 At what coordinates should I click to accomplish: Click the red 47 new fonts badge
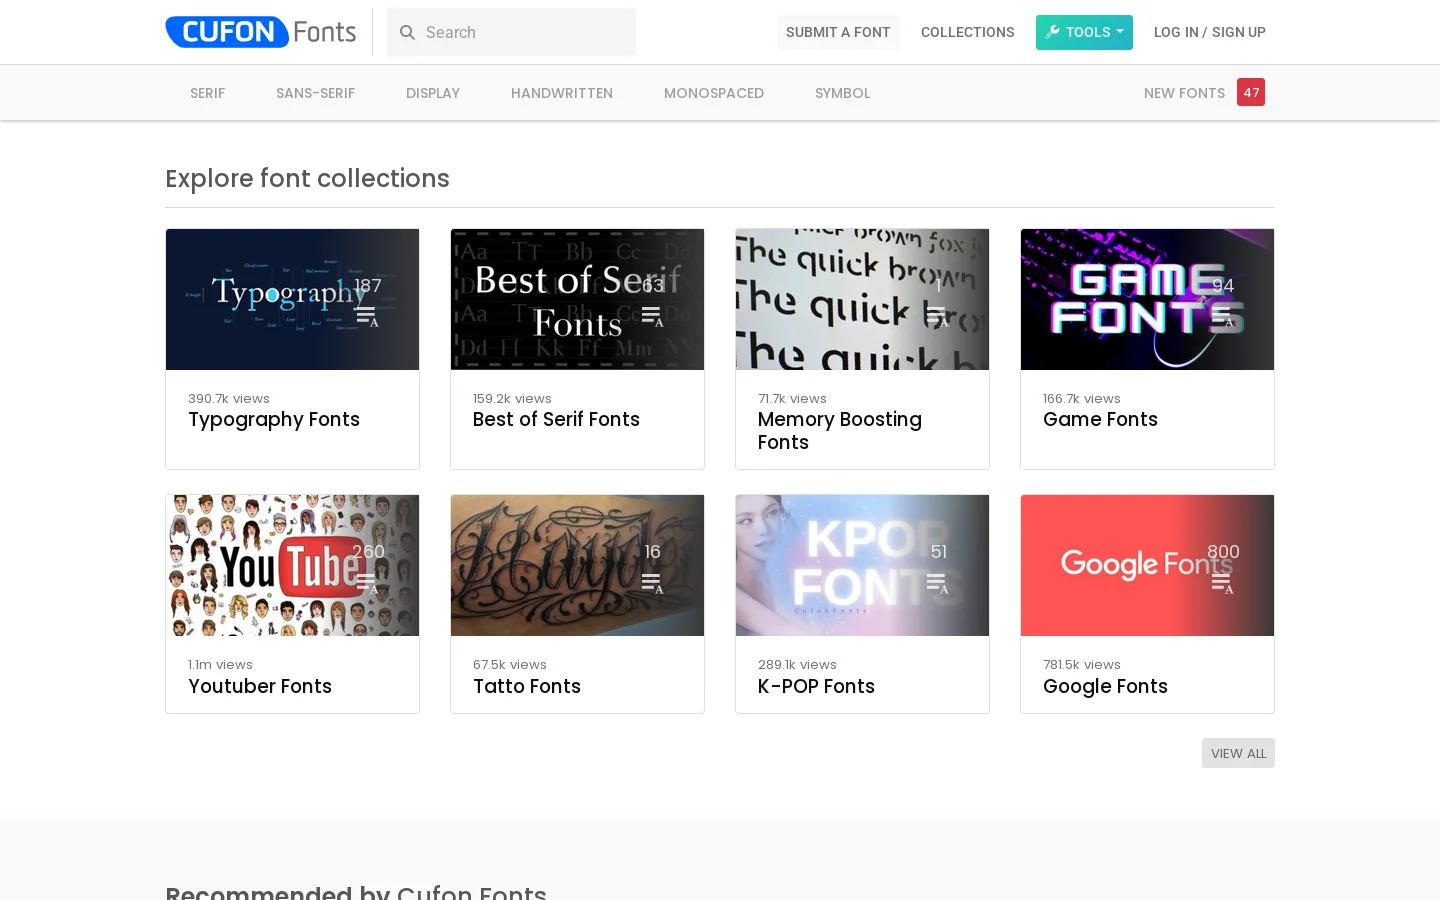point(1251,92)
